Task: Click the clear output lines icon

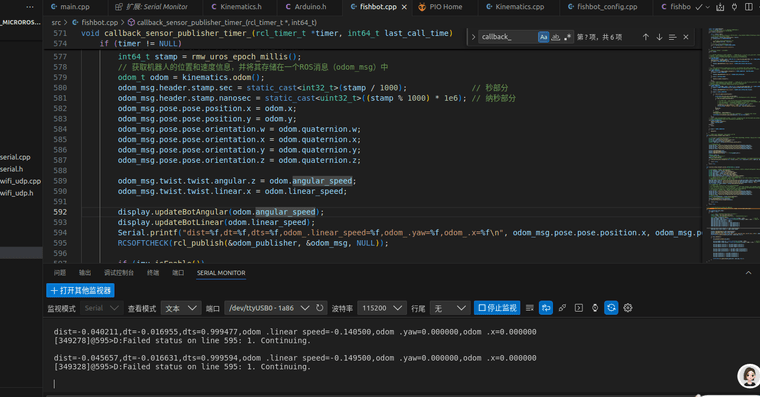Action: coord(530,308)
